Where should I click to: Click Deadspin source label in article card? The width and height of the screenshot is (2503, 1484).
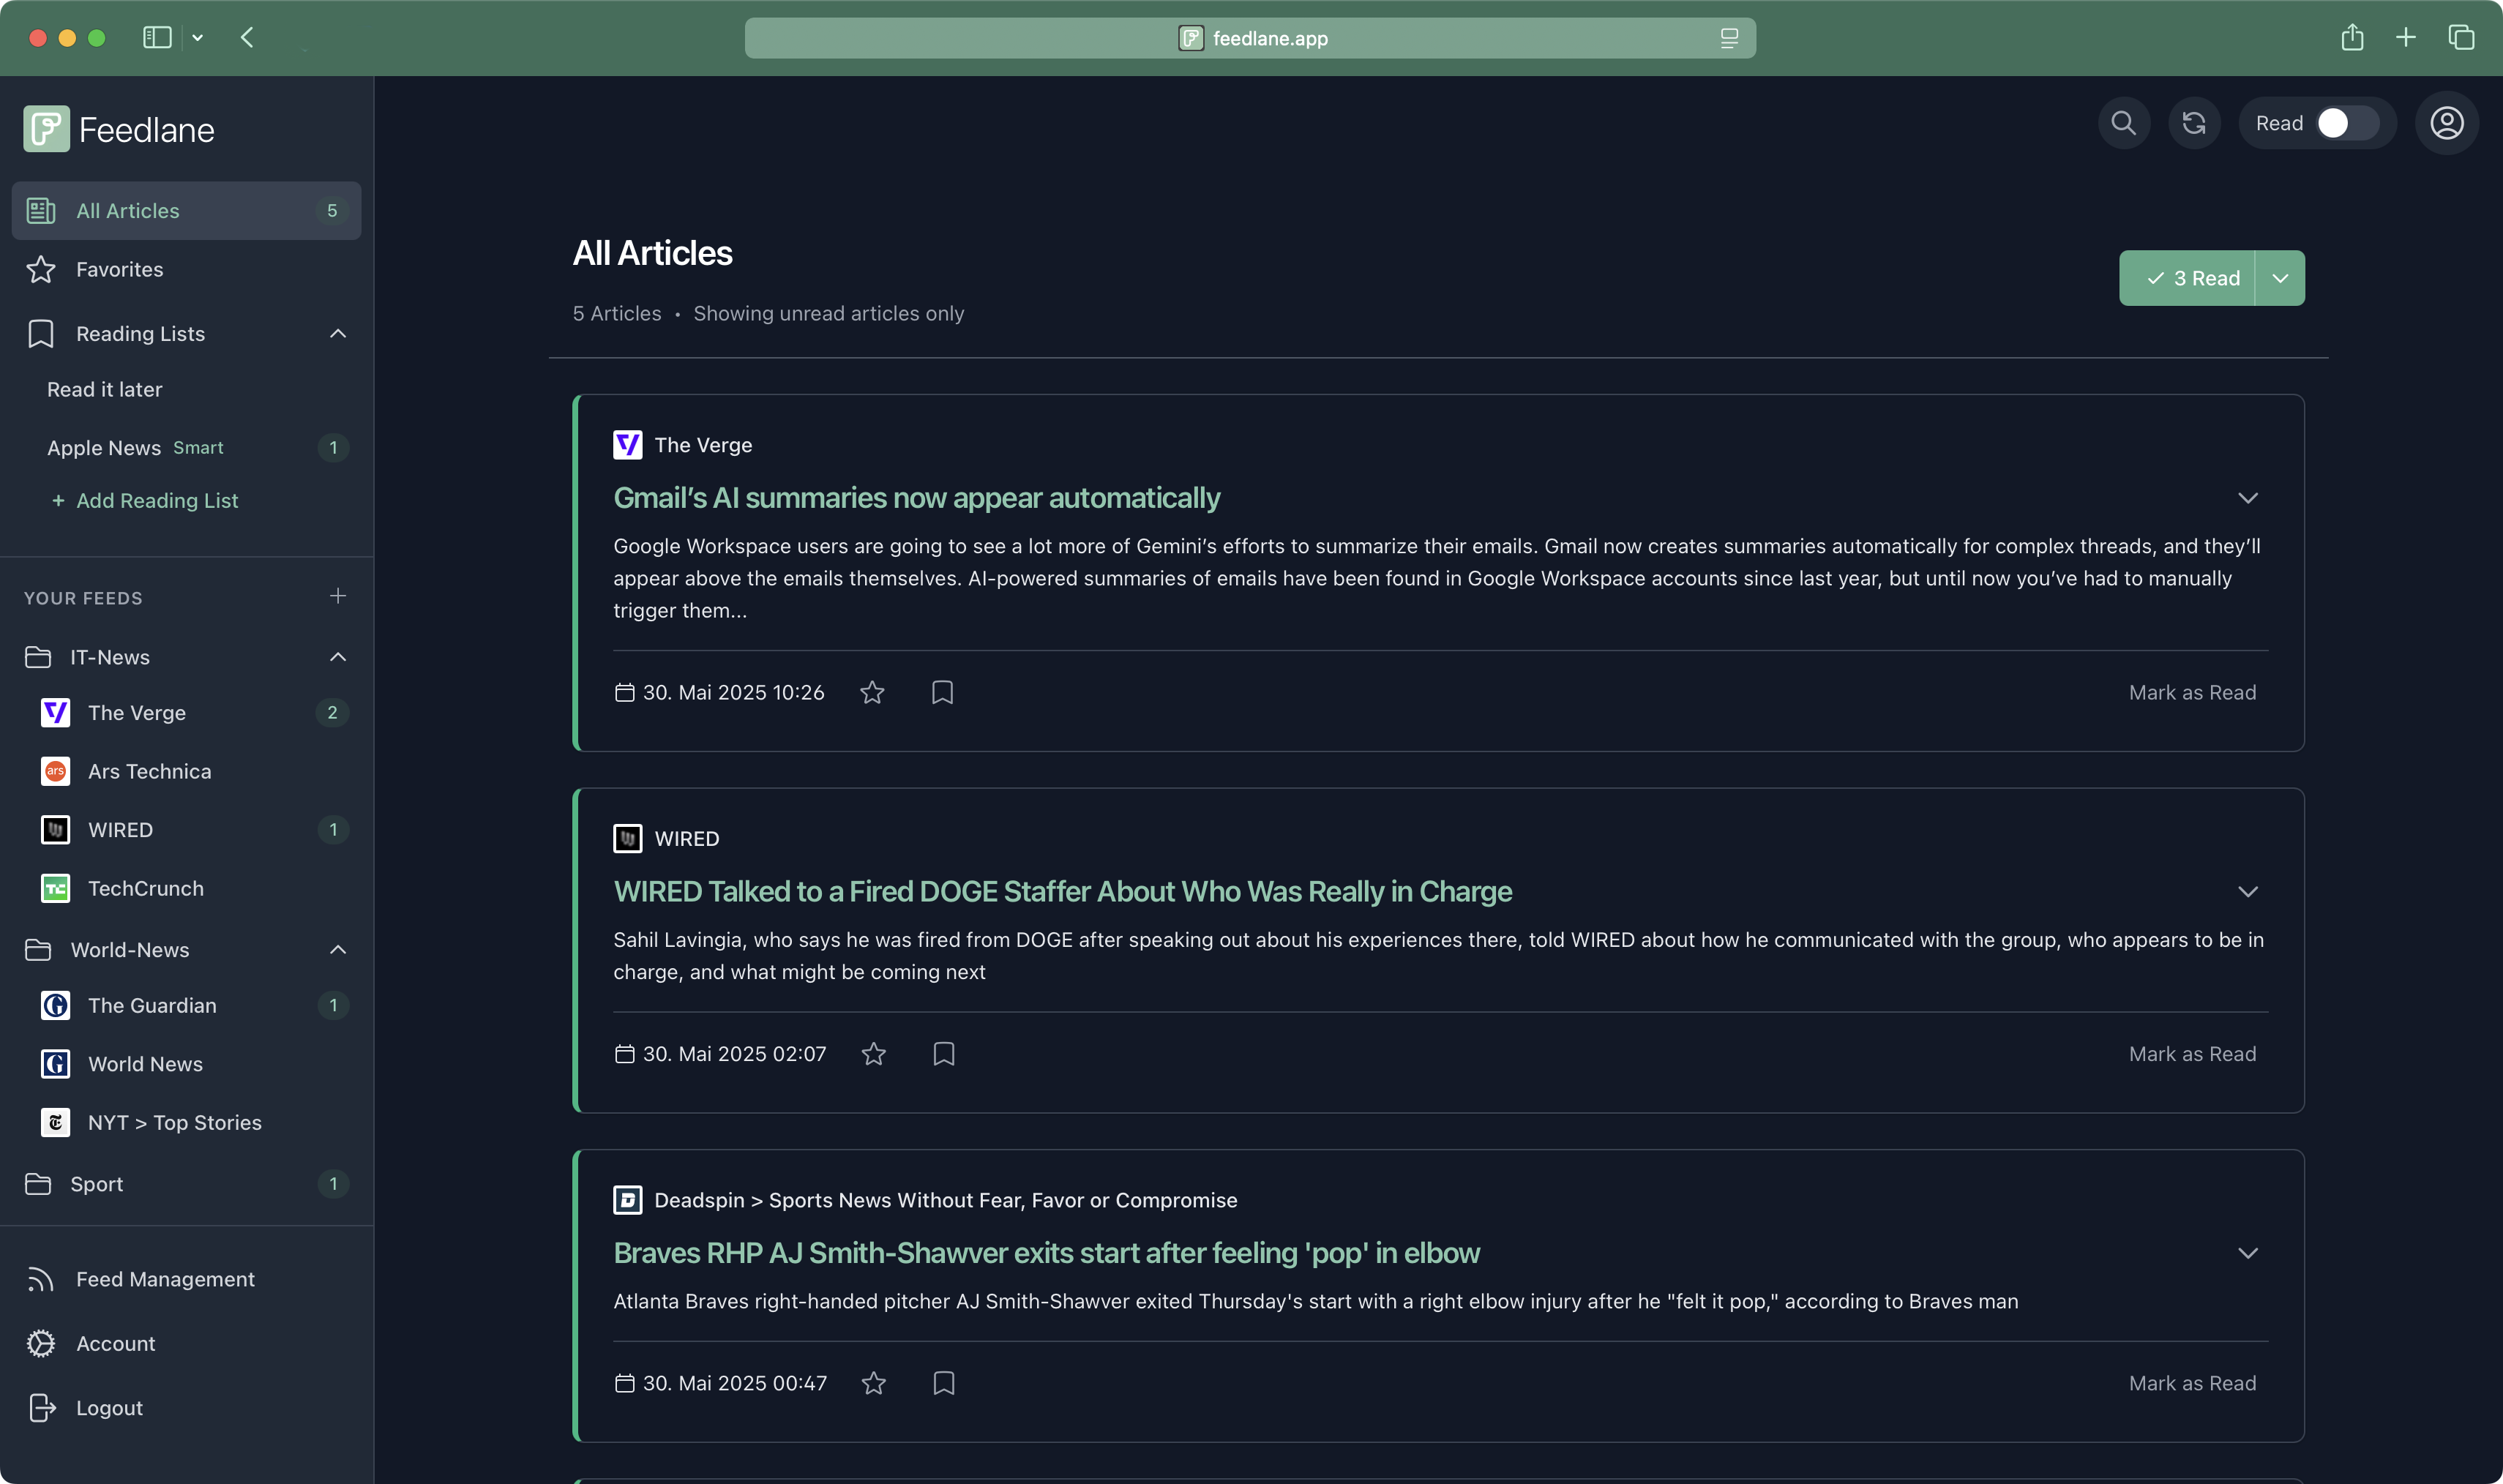click(x=925, y=1200)
